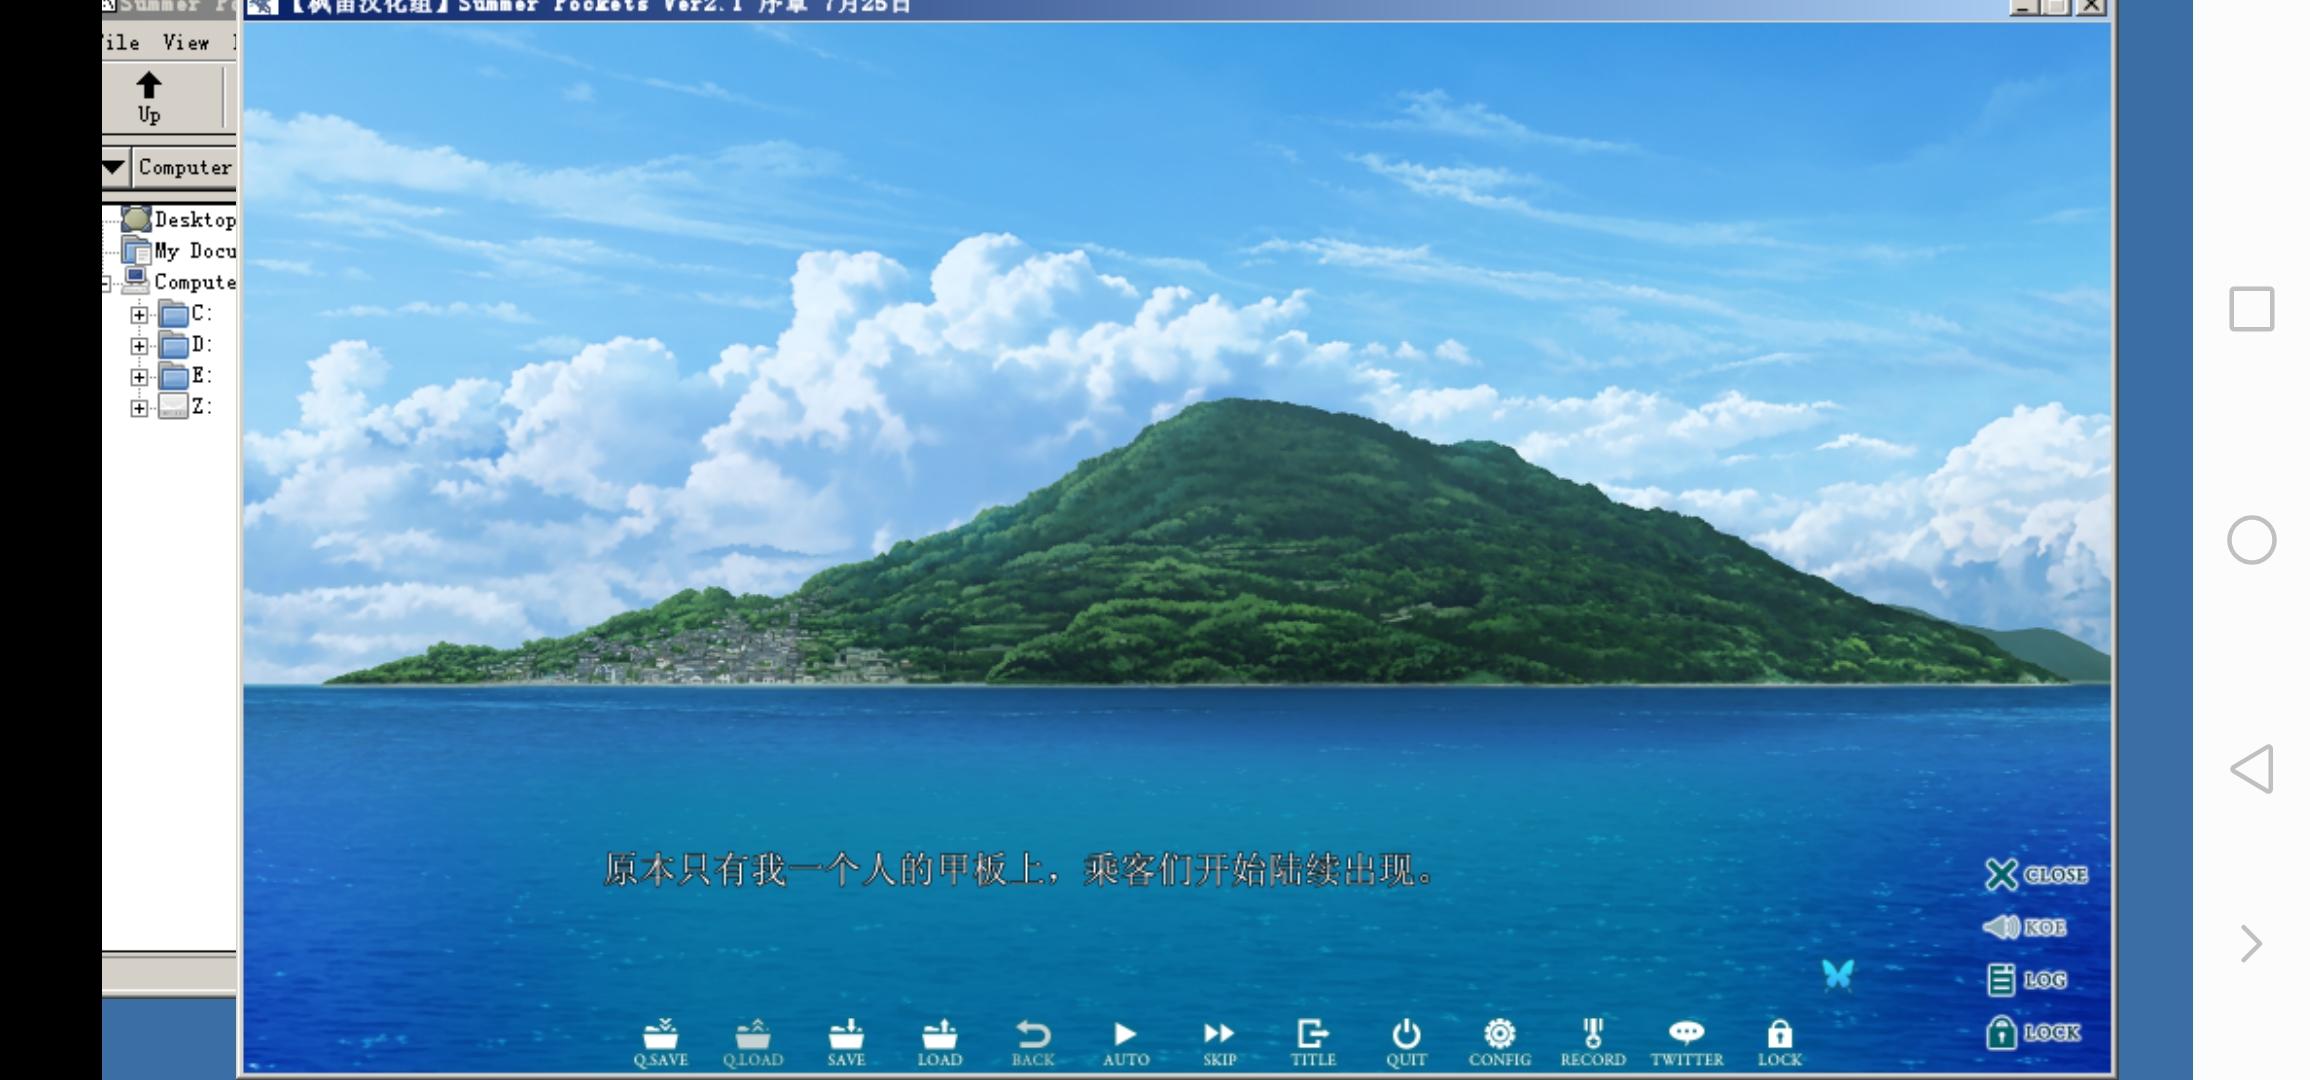Start AUTO play mode

(x=1126, y=1042)
